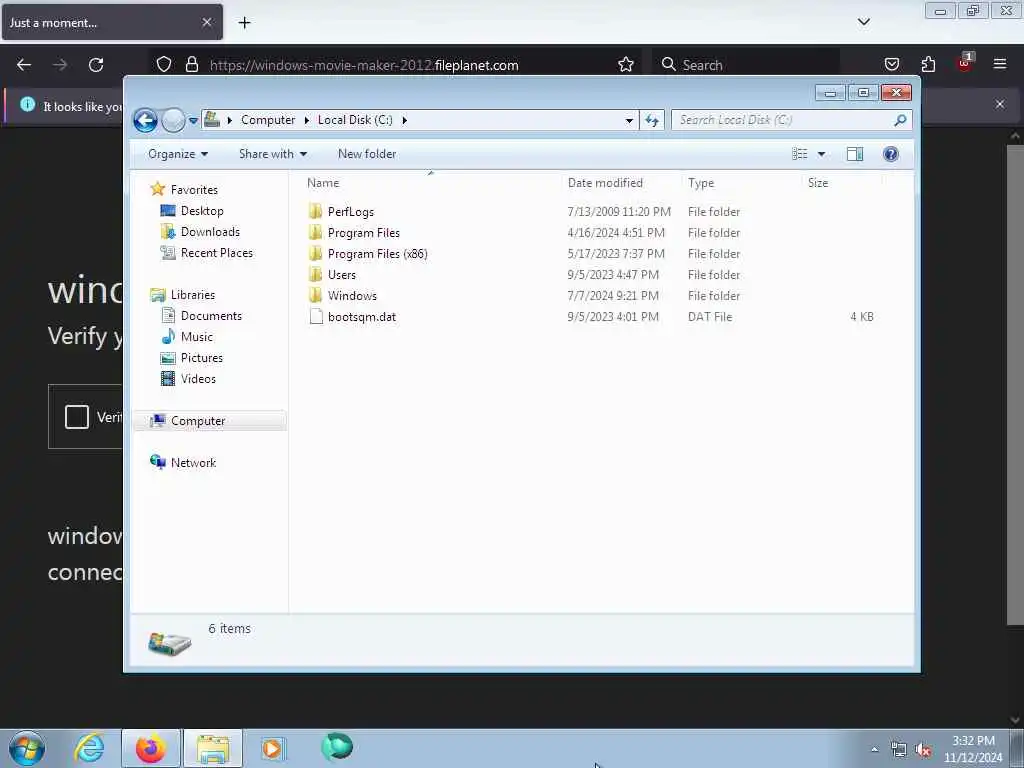Click the padlock site info icon
The image size is (1024, 768).
coord(191,65)
